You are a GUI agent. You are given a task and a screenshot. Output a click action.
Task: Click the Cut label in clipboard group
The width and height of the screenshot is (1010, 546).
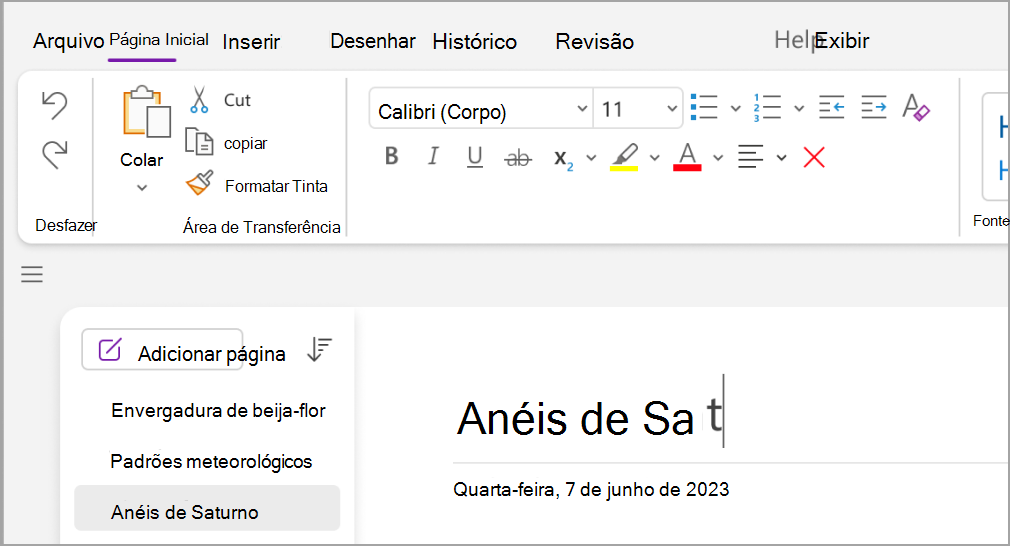[237, 100]
